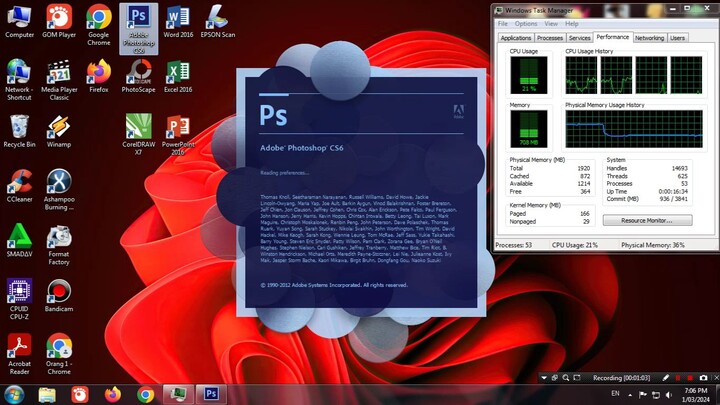720x405 pixels.
Task: Select the Orang 1 - Chrome shortcut
Action: pyautogui.click(x=59, y=354)
